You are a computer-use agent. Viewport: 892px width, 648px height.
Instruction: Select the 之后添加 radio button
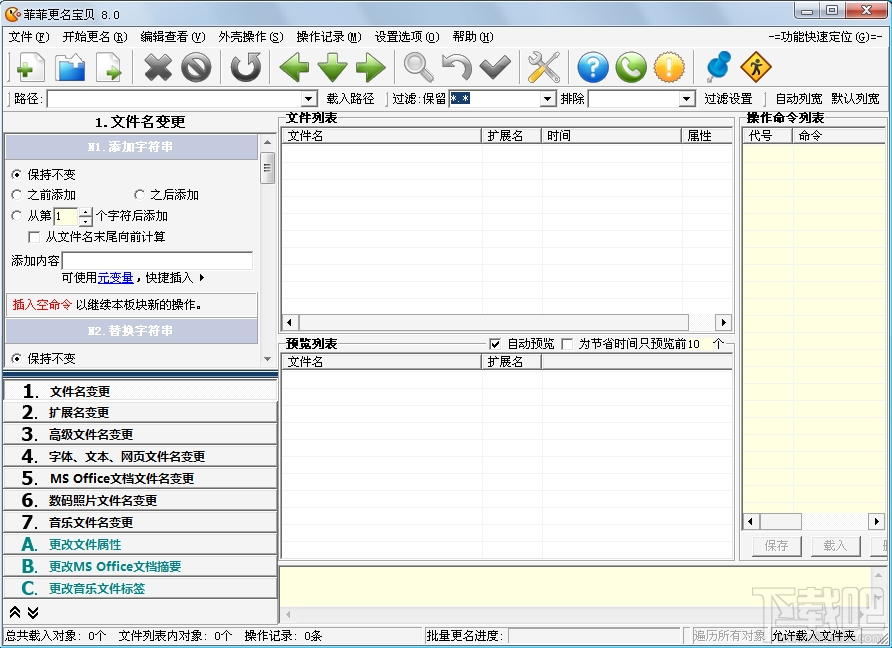tap(139, 195)
